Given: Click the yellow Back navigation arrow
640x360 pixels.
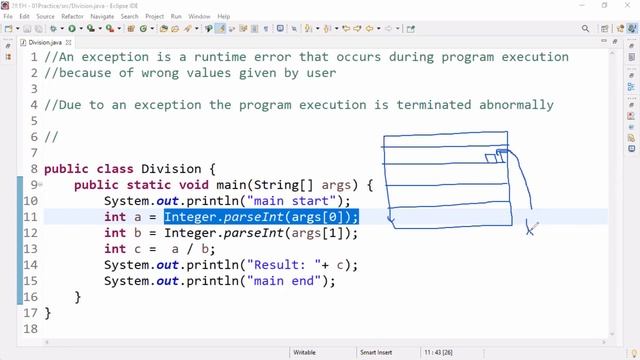Looking at the screenshot, I should click(369, 29).
